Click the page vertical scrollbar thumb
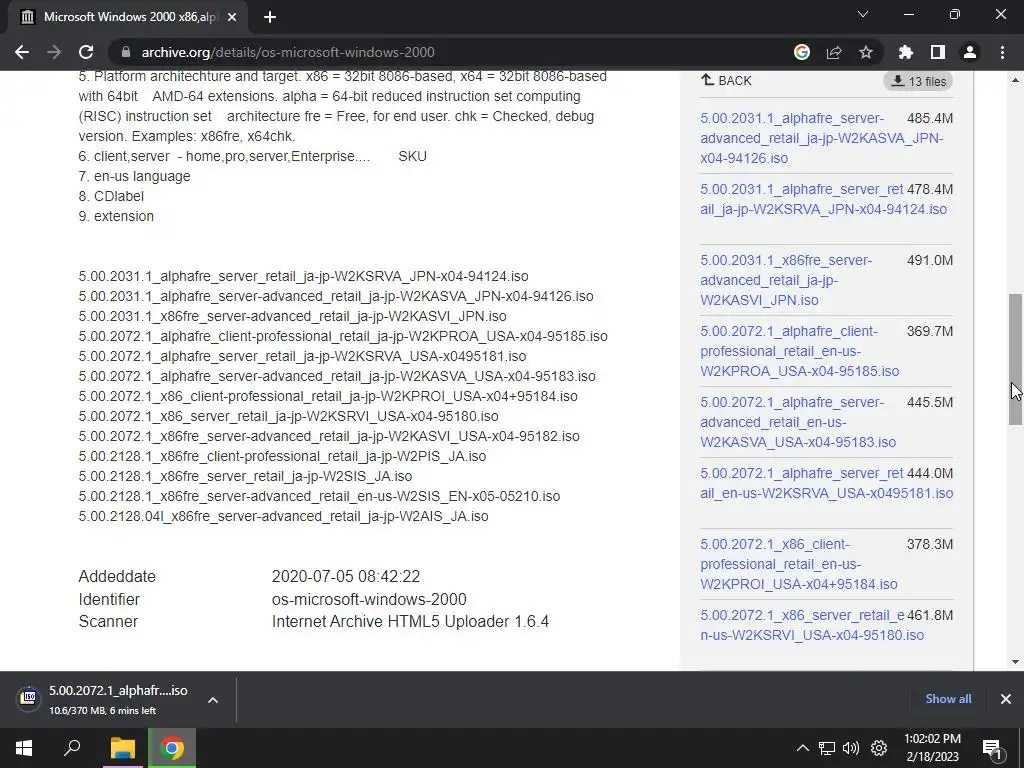The width and height of the screenshot is (1024, 768). pyautogui.click(x=1016, y=359)
